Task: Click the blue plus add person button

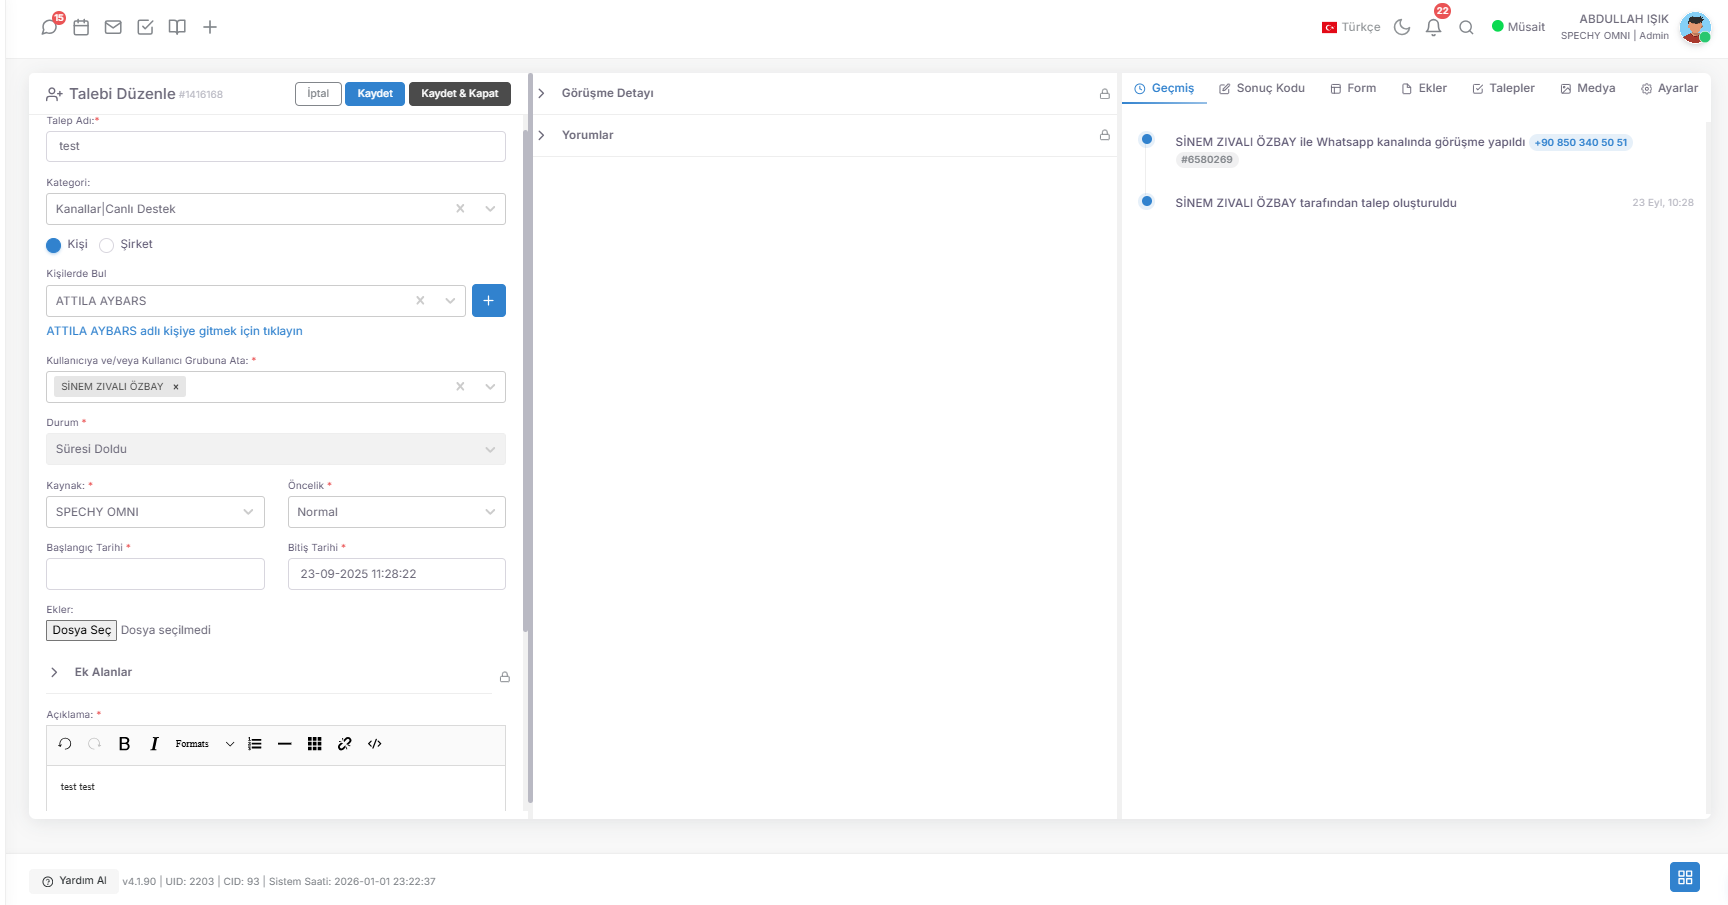Action: point(489,301)
